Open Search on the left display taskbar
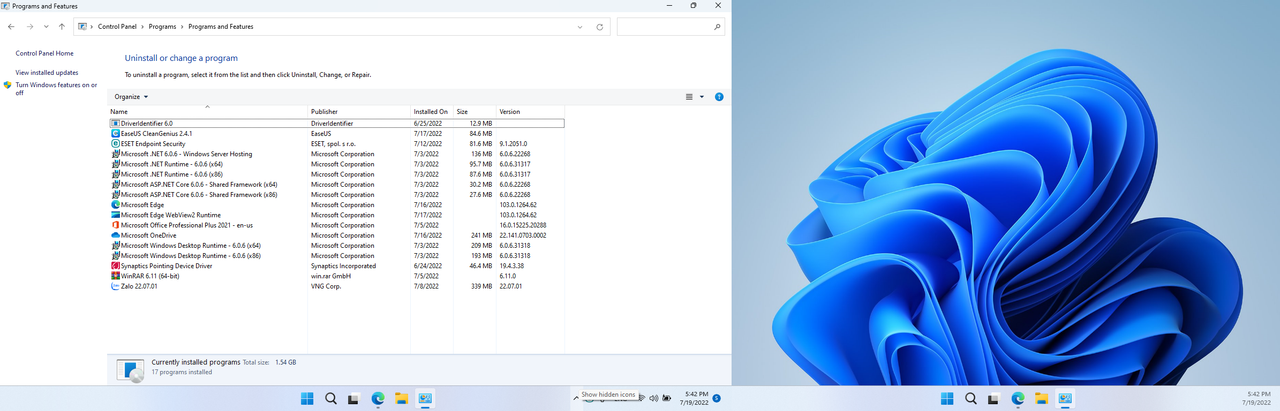1280x411 pixels. pyautogui.click(x=331, y=398)
